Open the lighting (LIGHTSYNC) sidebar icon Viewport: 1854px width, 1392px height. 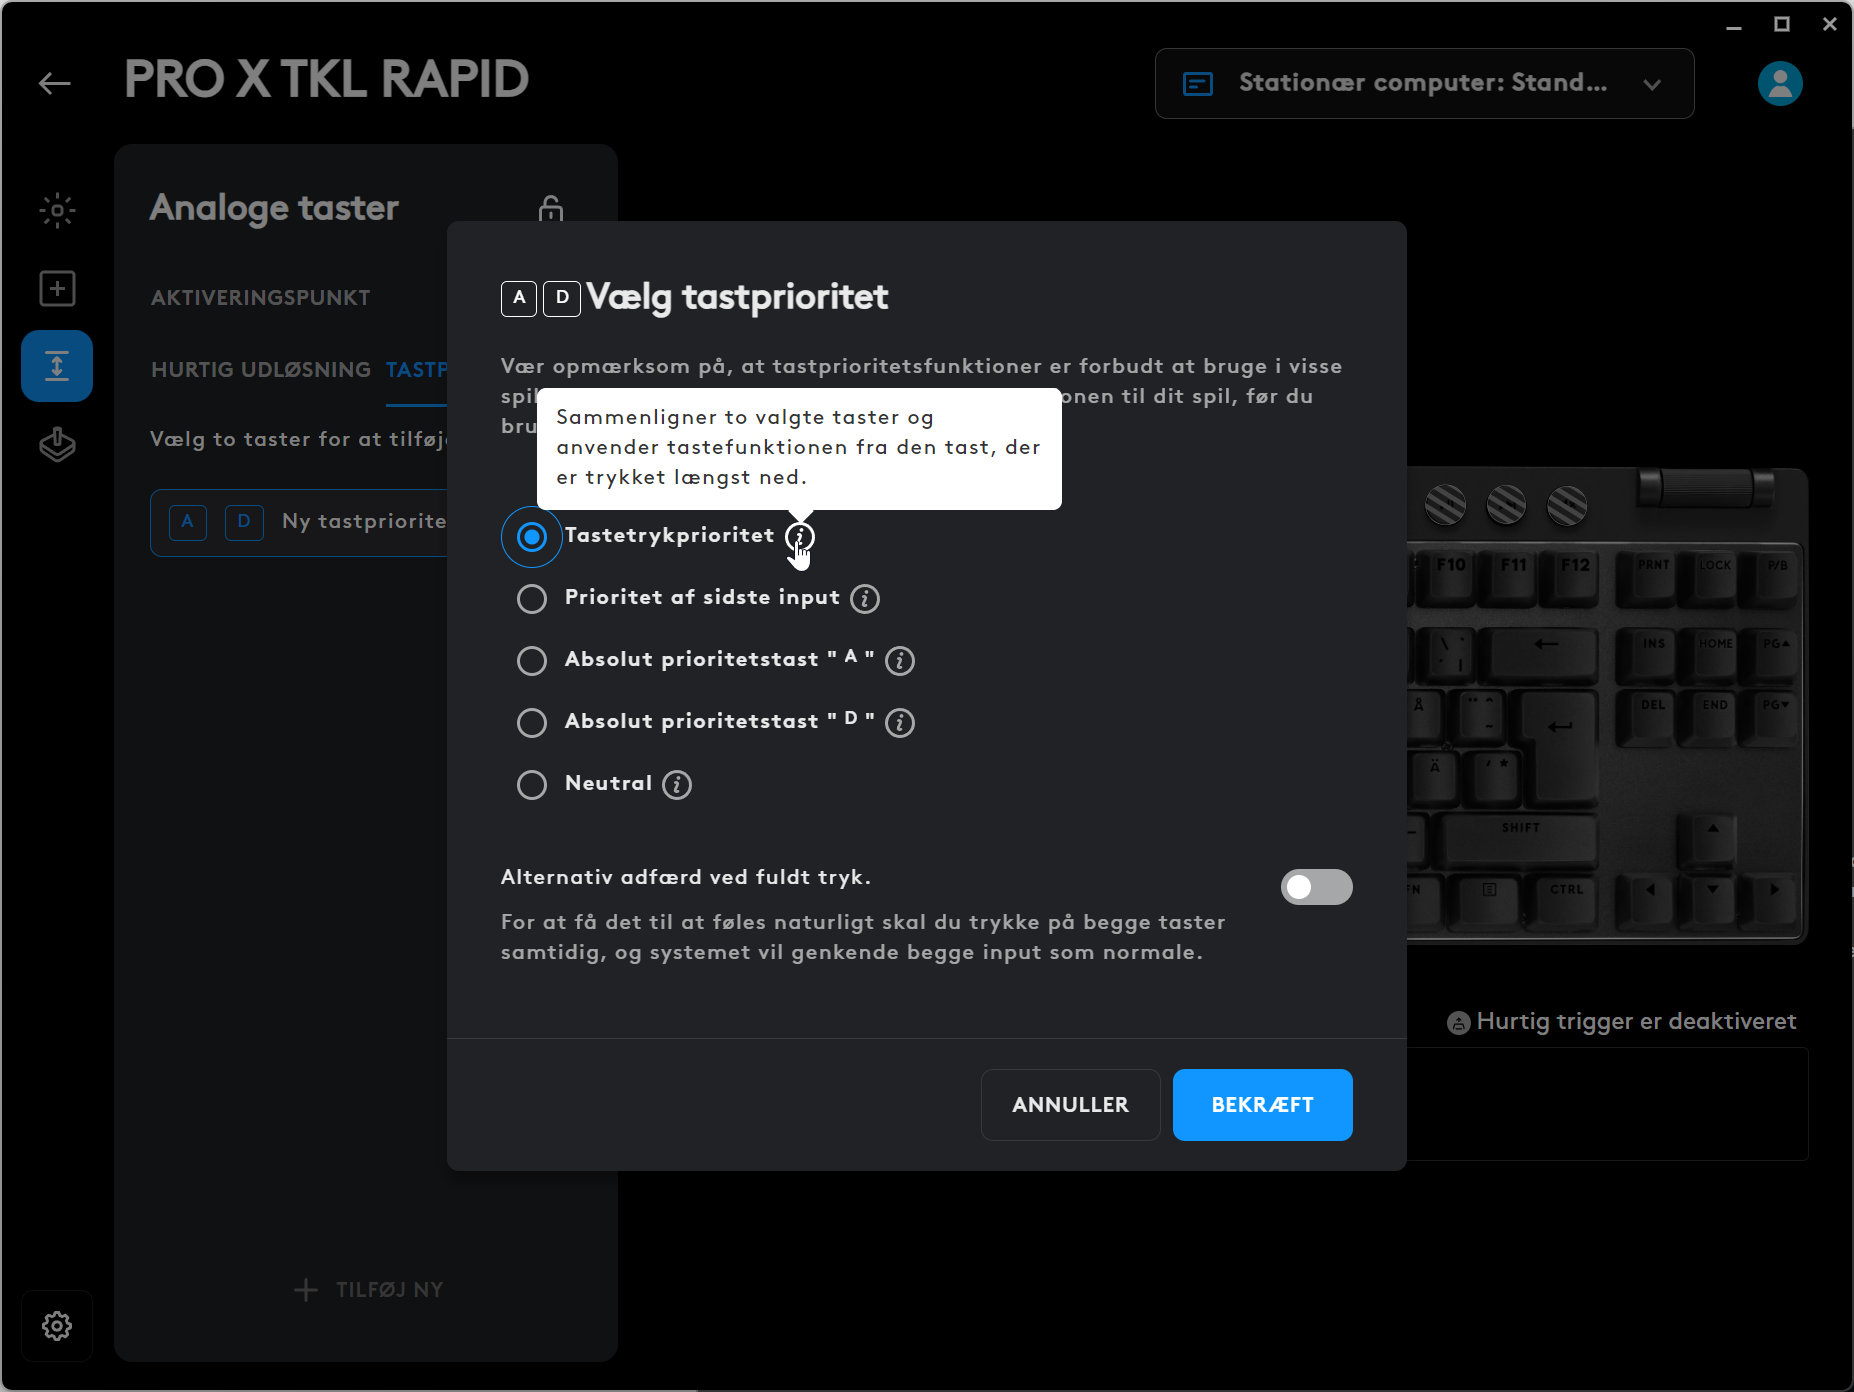click(57, 210)
